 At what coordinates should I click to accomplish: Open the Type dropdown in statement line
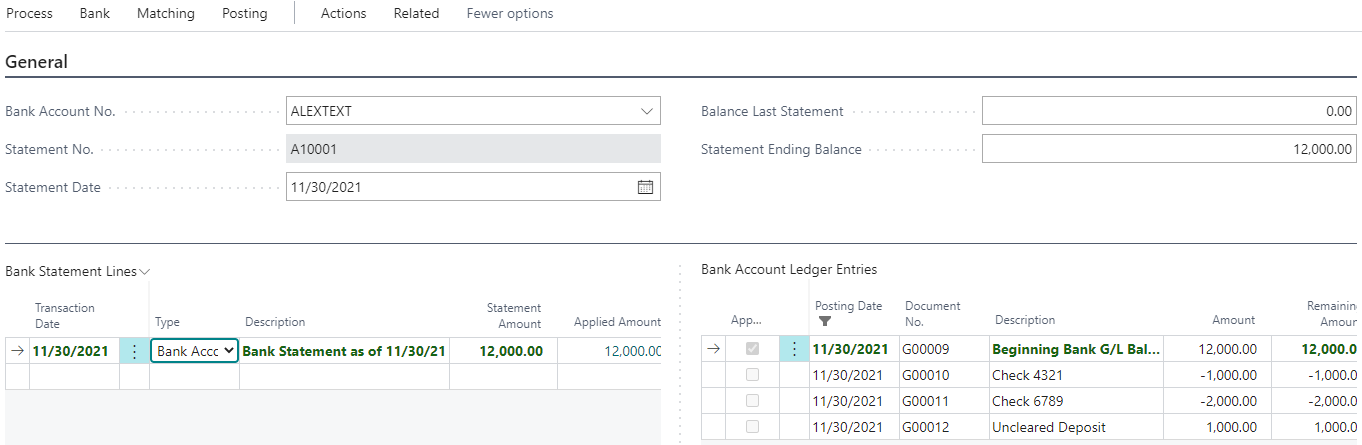[x=194, y=351]
